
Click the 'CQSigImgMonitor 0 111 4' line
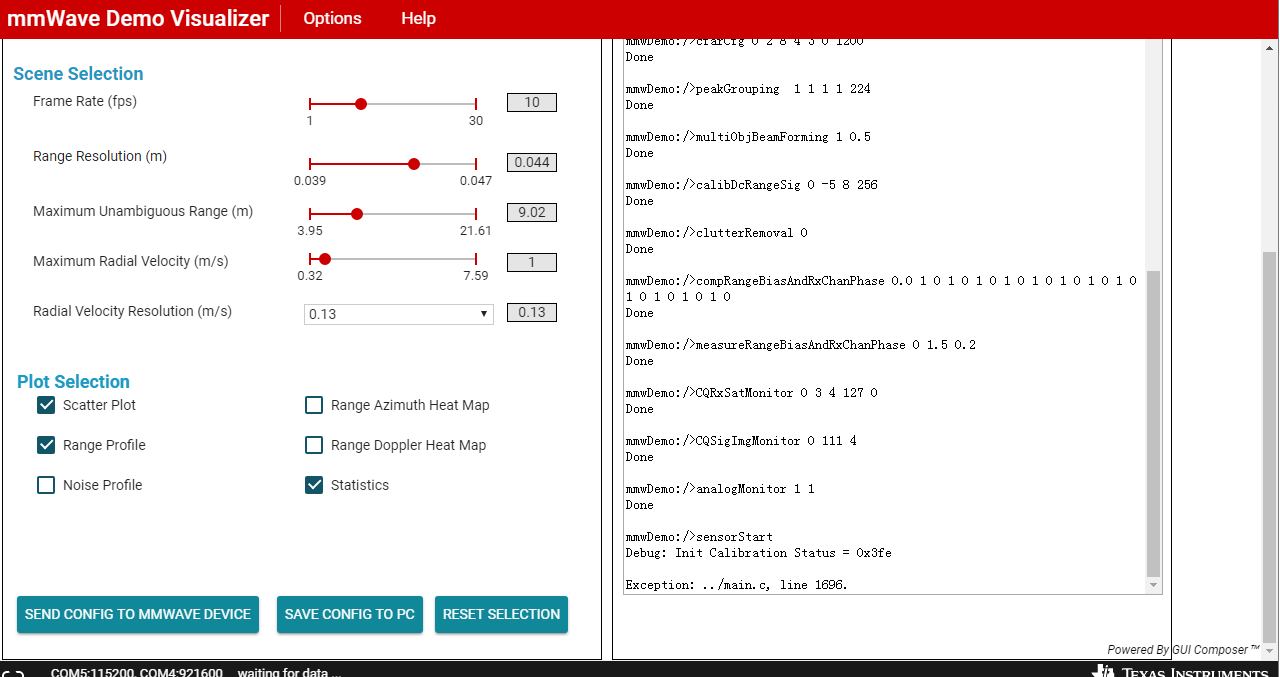[x=741, y=441]
